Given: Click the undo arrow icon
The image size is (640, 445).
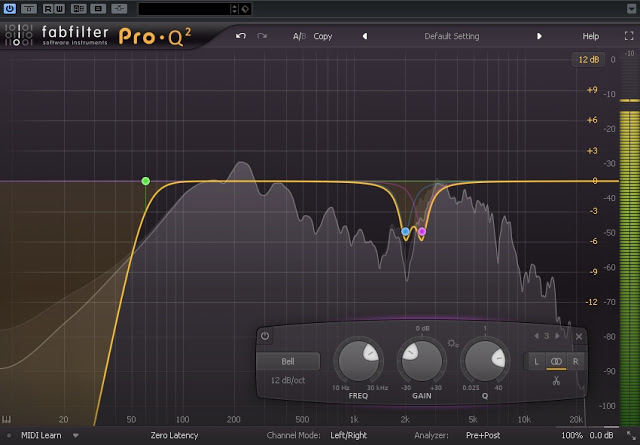Looking at the screenshot, I should tap(240, 36).
